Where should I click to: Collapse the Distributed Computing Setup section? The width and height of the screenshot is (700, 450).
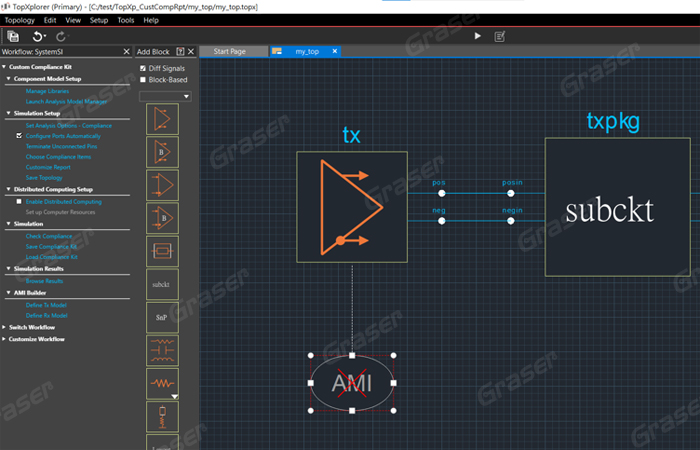coord(8,189)
